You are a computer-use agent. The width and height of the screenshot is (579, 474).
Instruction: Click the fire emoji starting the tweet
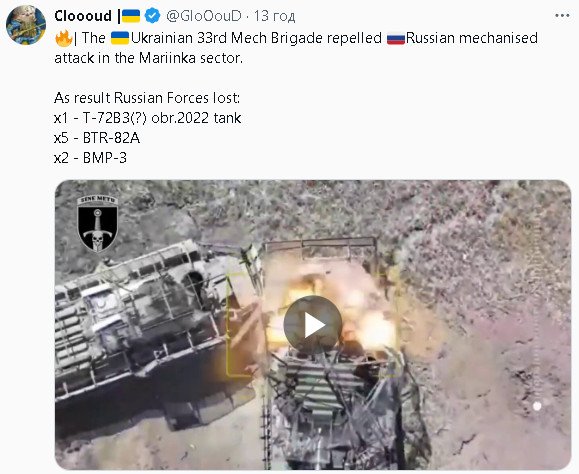tap(64, 38)
